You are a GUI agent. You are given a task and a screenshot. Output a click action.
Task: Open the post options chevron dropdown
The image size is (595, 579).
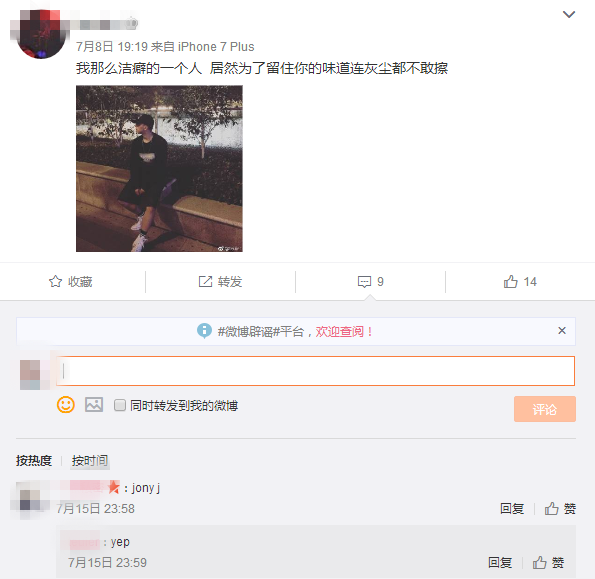(x=568, y=14)
